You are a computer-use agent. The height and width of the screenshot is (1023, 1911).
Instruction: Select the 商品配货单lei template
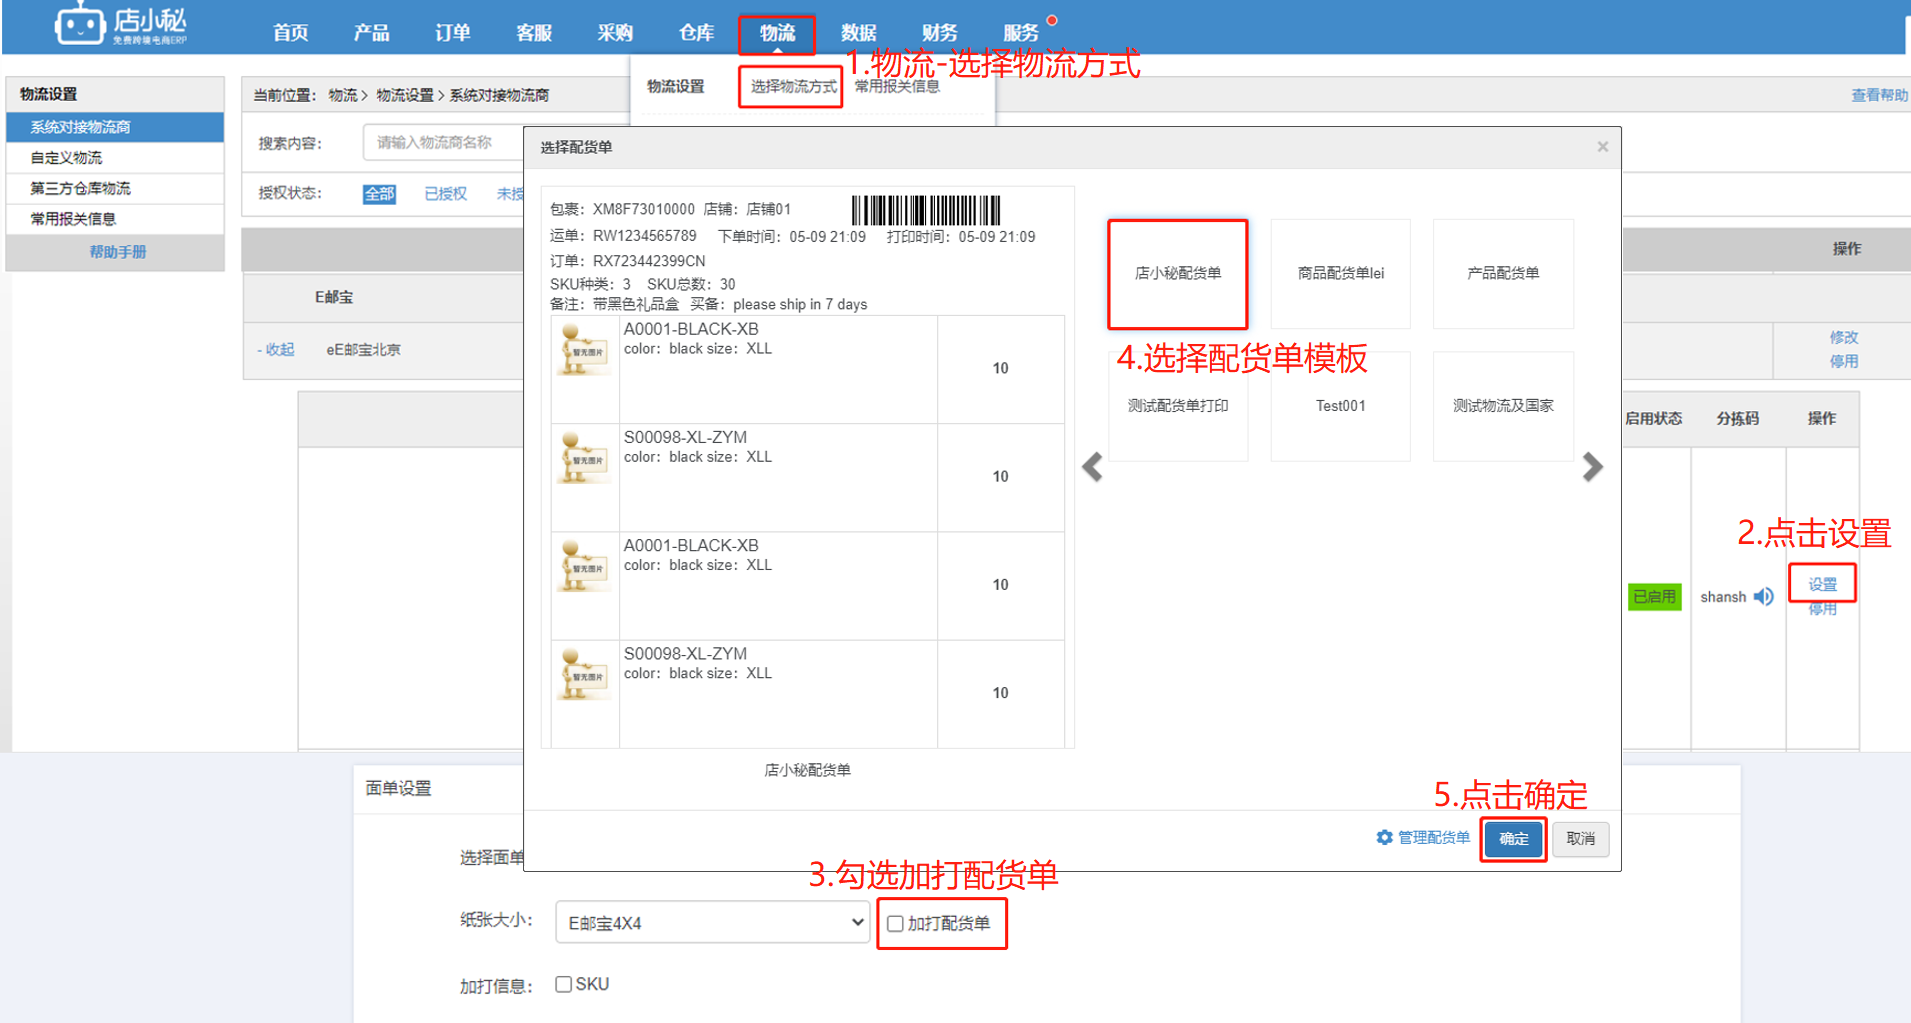1341,274
